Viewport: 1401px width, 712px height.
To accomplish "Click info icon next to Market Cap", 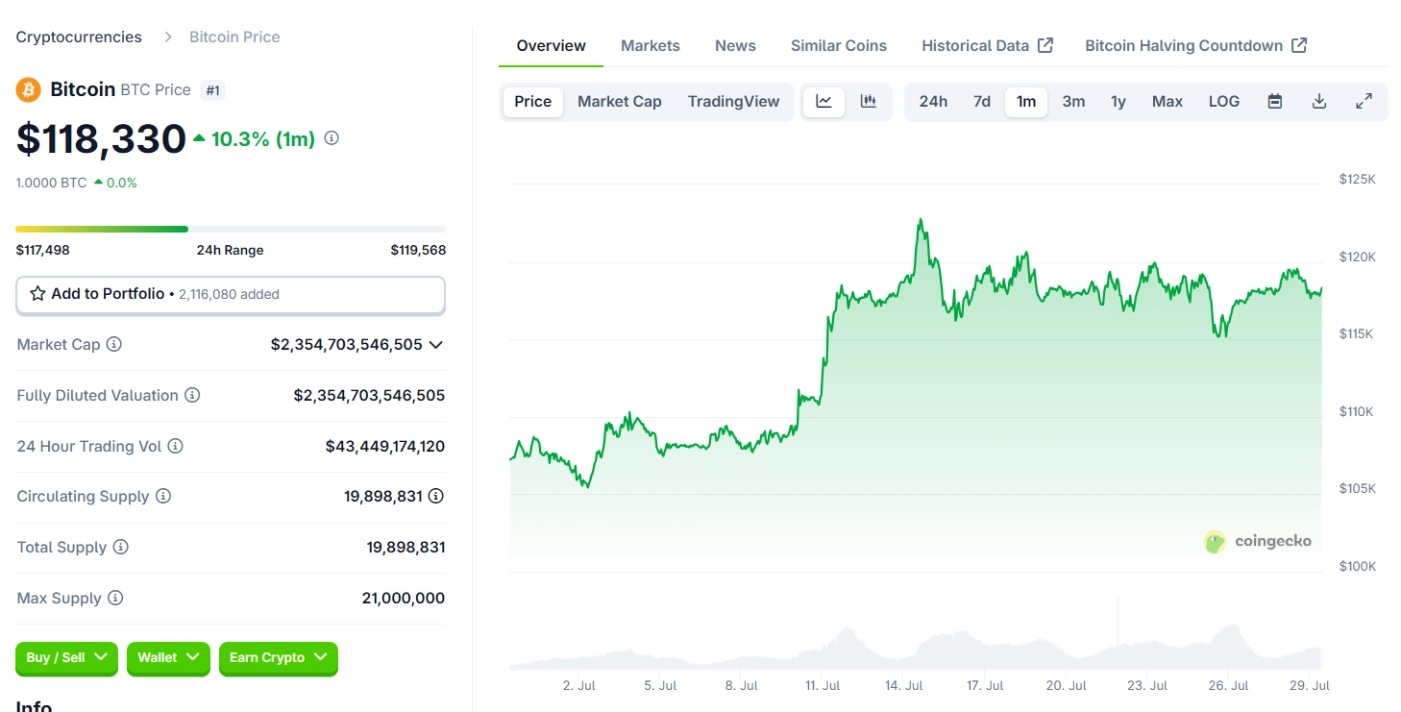I will (x=114, y=344).
